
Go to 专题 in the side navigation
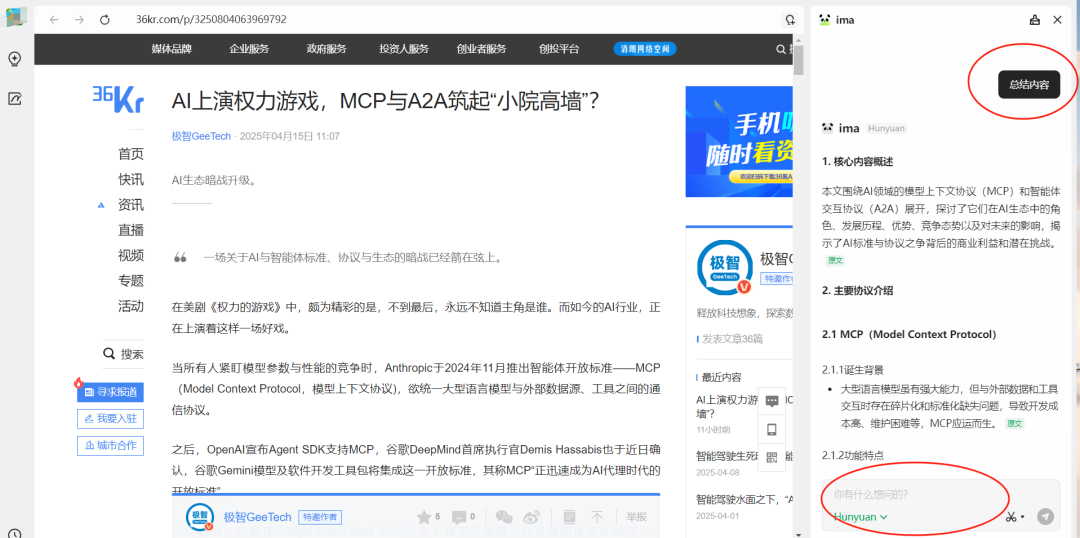[x=131, y=280]
